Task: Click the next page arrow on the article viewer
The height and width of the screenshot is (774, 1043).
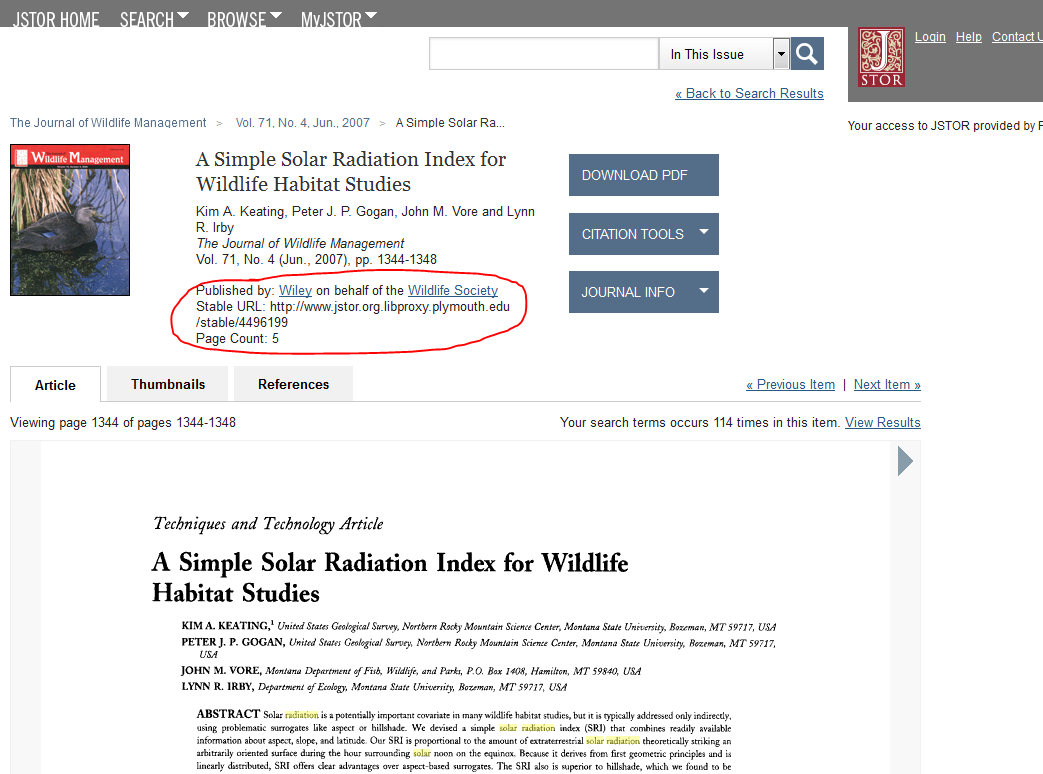Action: click(905, 461)
